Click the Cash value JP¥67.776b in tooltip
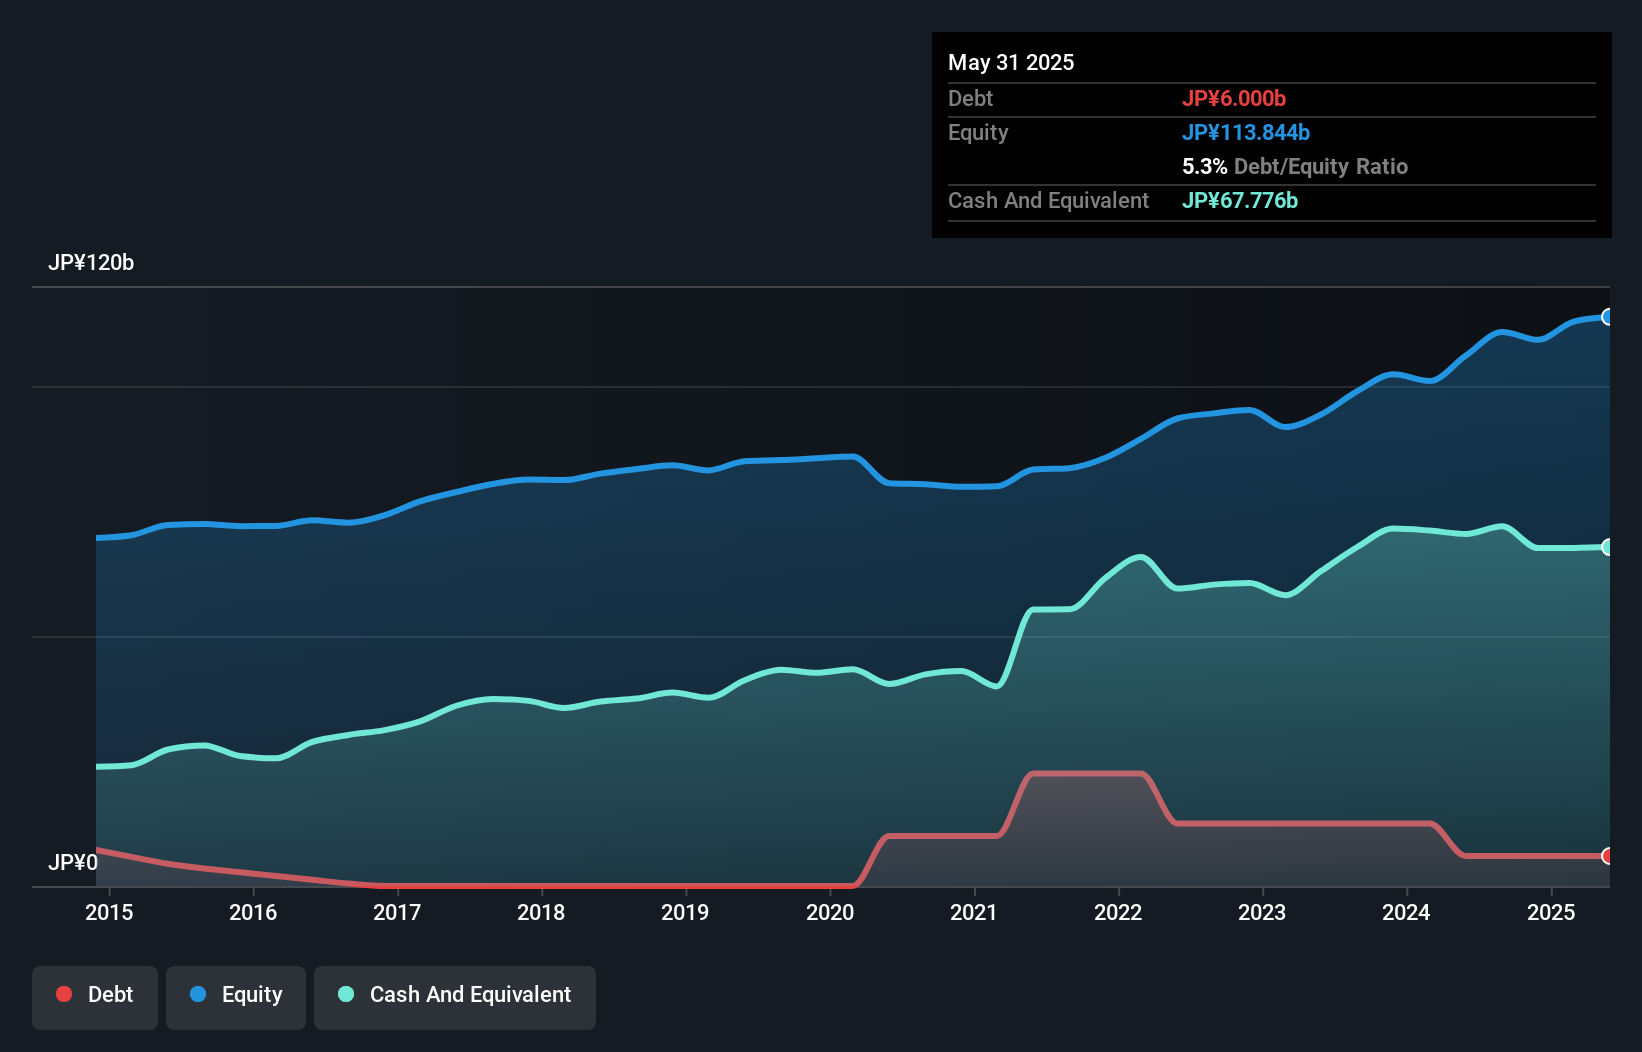This screenshot has width=1642, height=1052. pos(1240,200)
